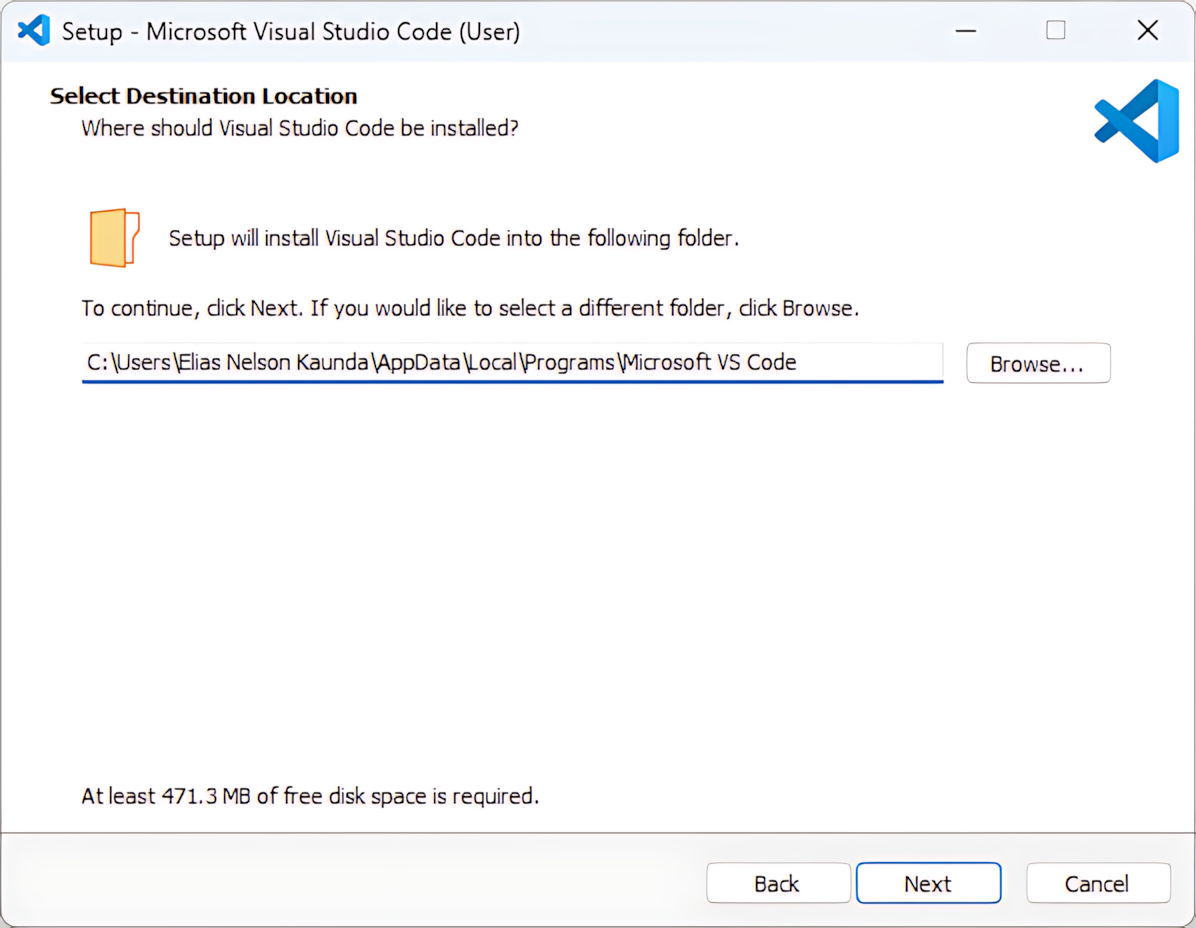The height and width of the screenshot is (928, 1196).
Task: Cancel the Visual Studio Code installation
Action: pyautogui.click(x=1097, y=884)
